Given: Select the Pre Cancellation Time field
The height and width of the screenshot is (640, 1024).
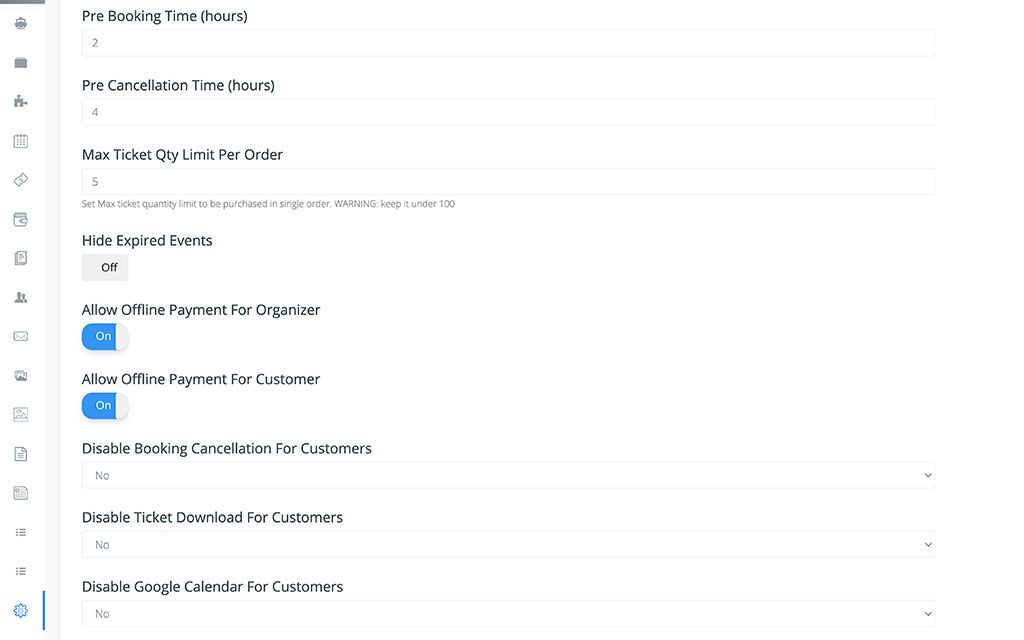Looking at the screenshot, I should [x=507, y=111].
